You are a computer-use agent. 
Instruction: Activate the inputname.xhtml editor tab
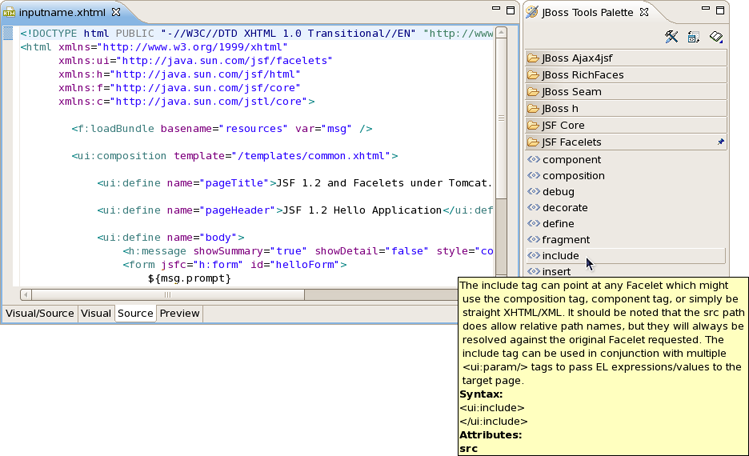click(x=62, y=12)
